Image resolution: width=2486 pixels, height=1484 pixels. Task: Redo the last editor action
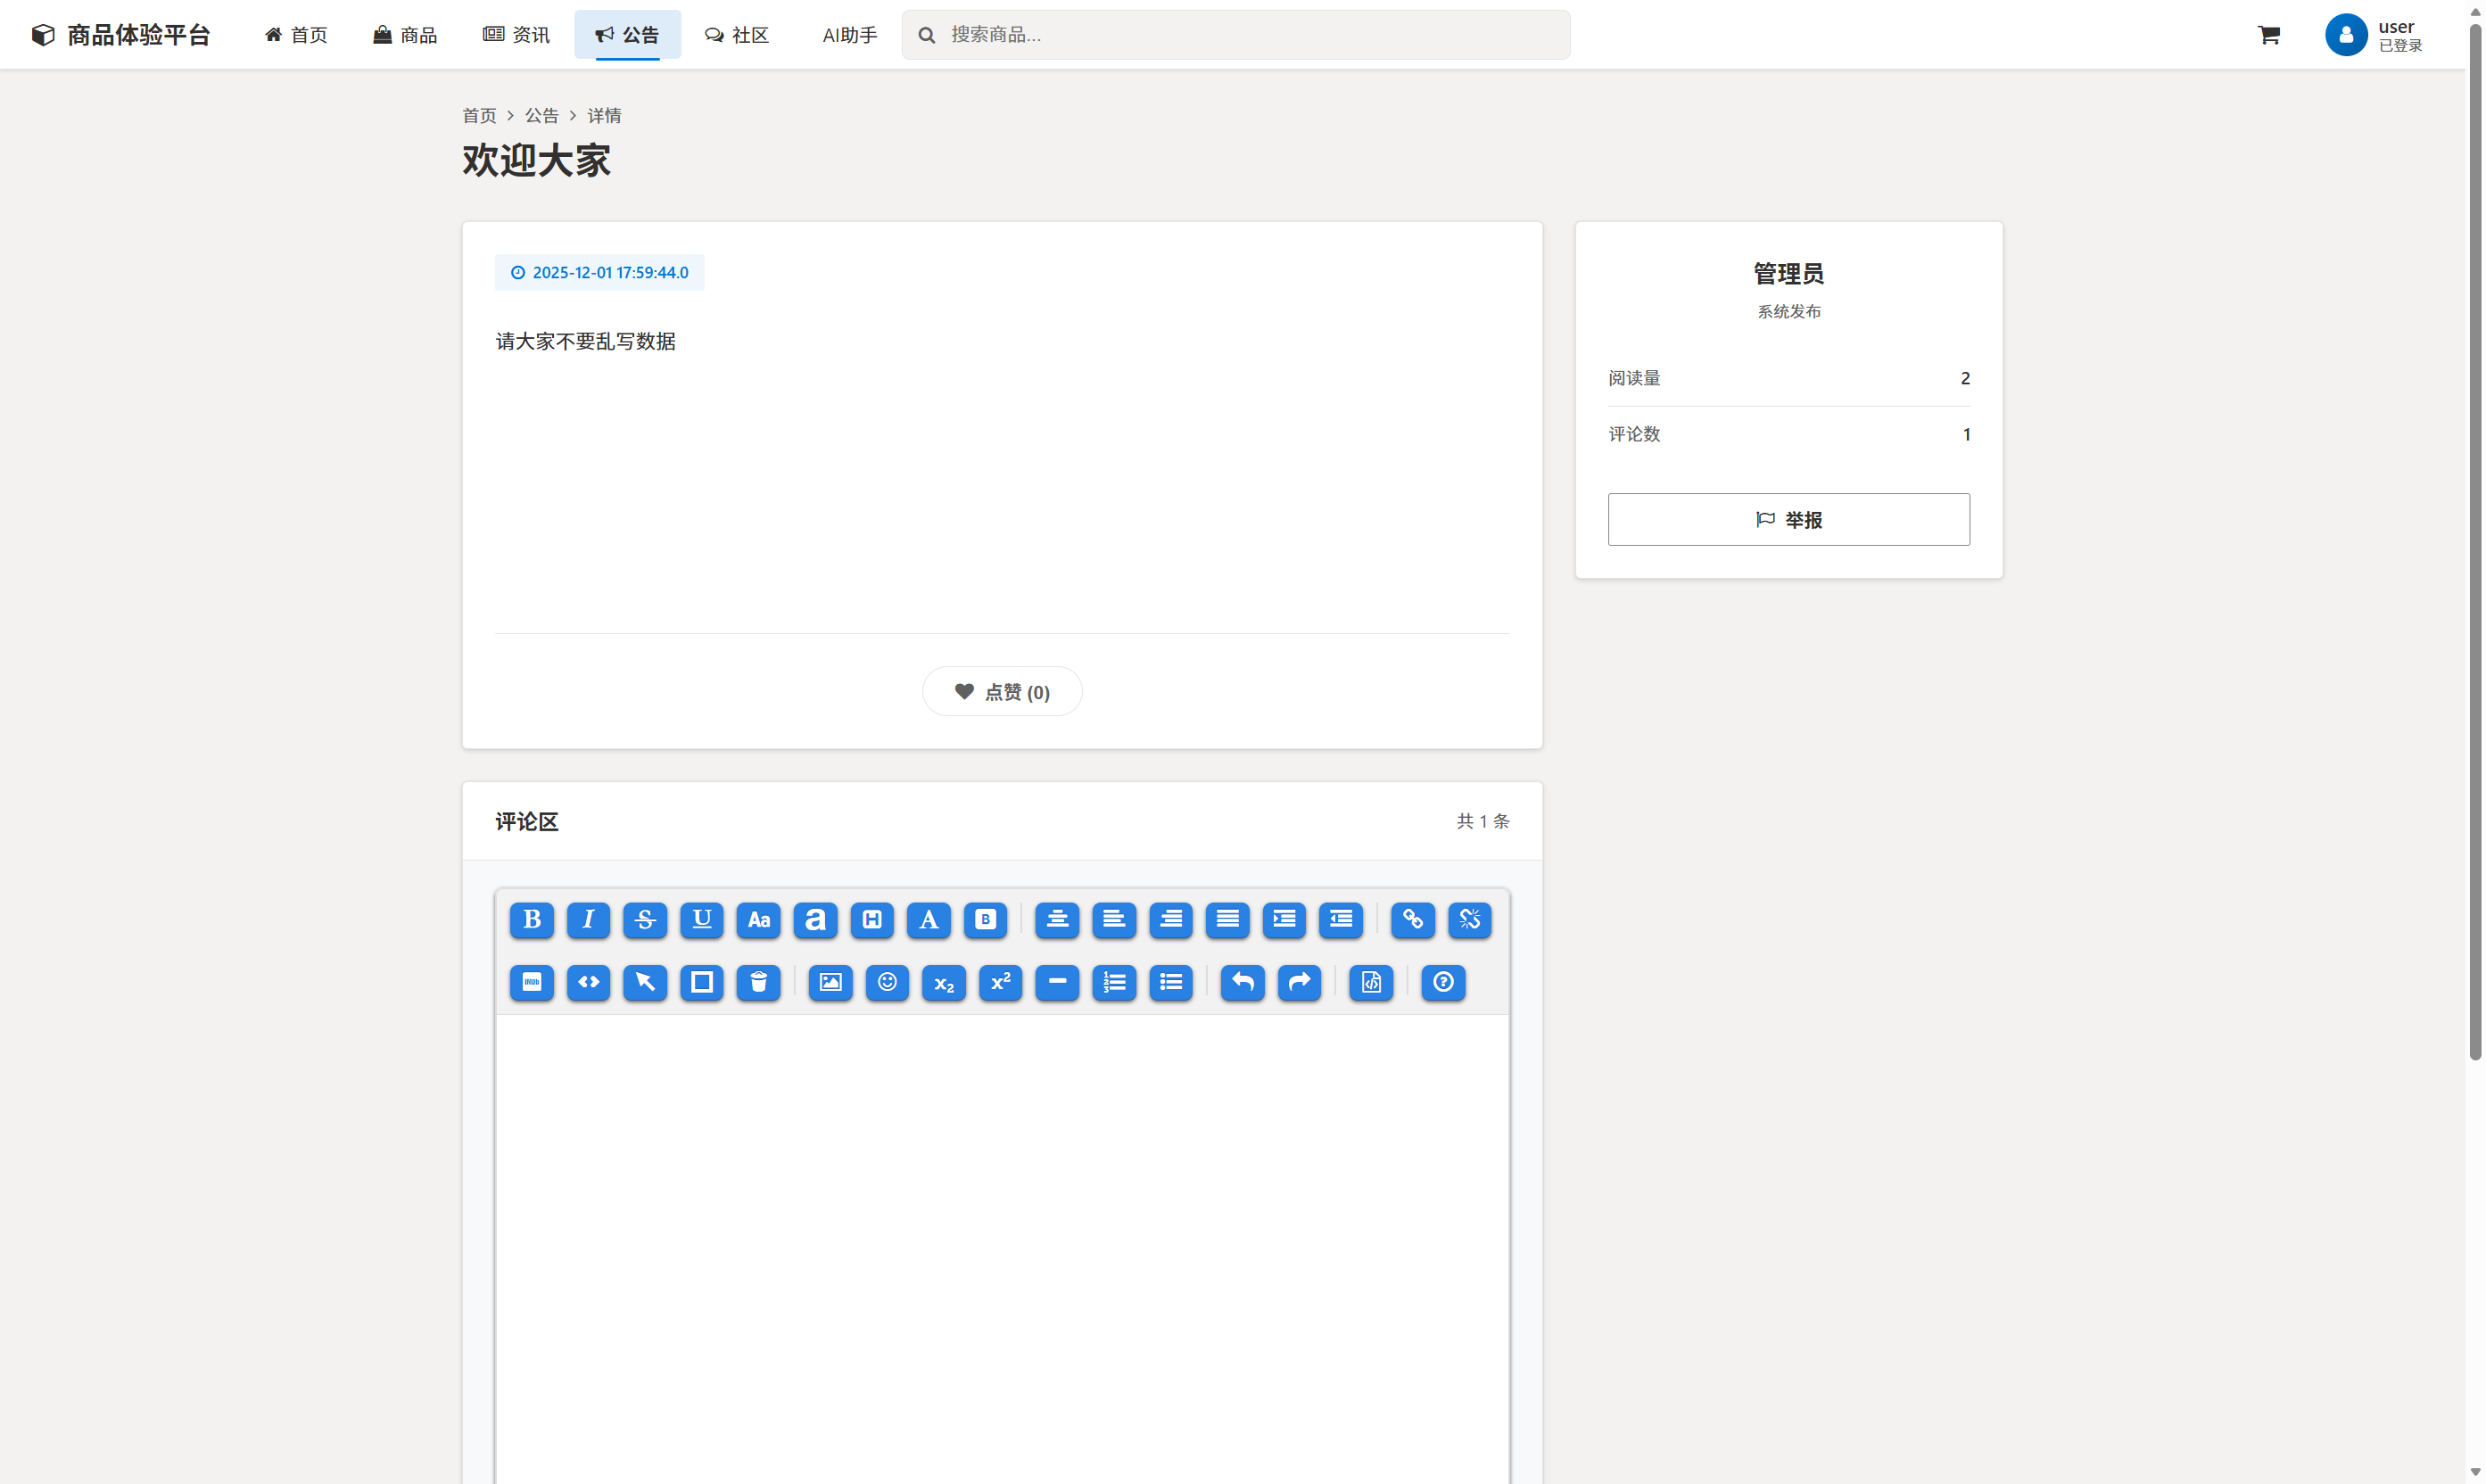(x=1299, y=983)
